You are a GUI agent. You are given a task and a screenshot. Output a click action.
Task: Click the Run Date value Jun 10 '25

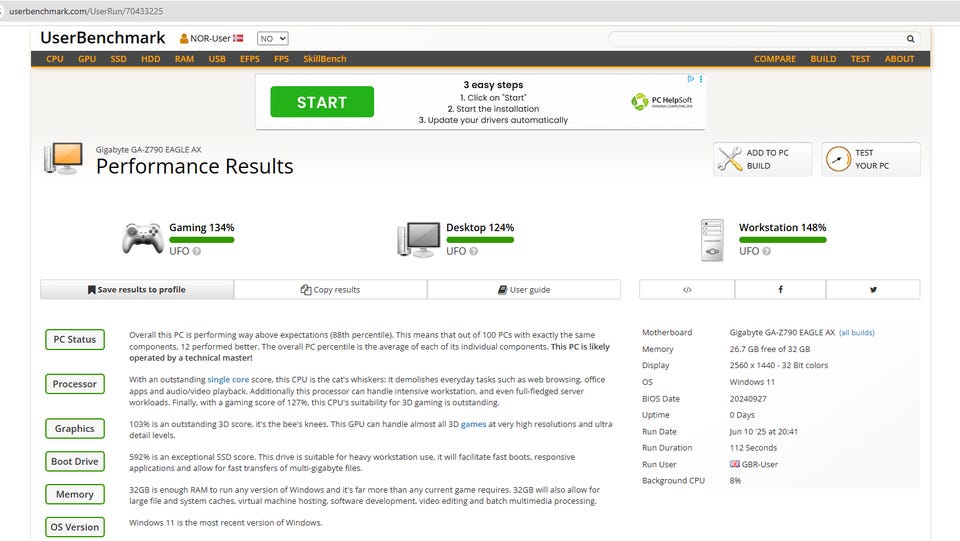coord(763,431)
